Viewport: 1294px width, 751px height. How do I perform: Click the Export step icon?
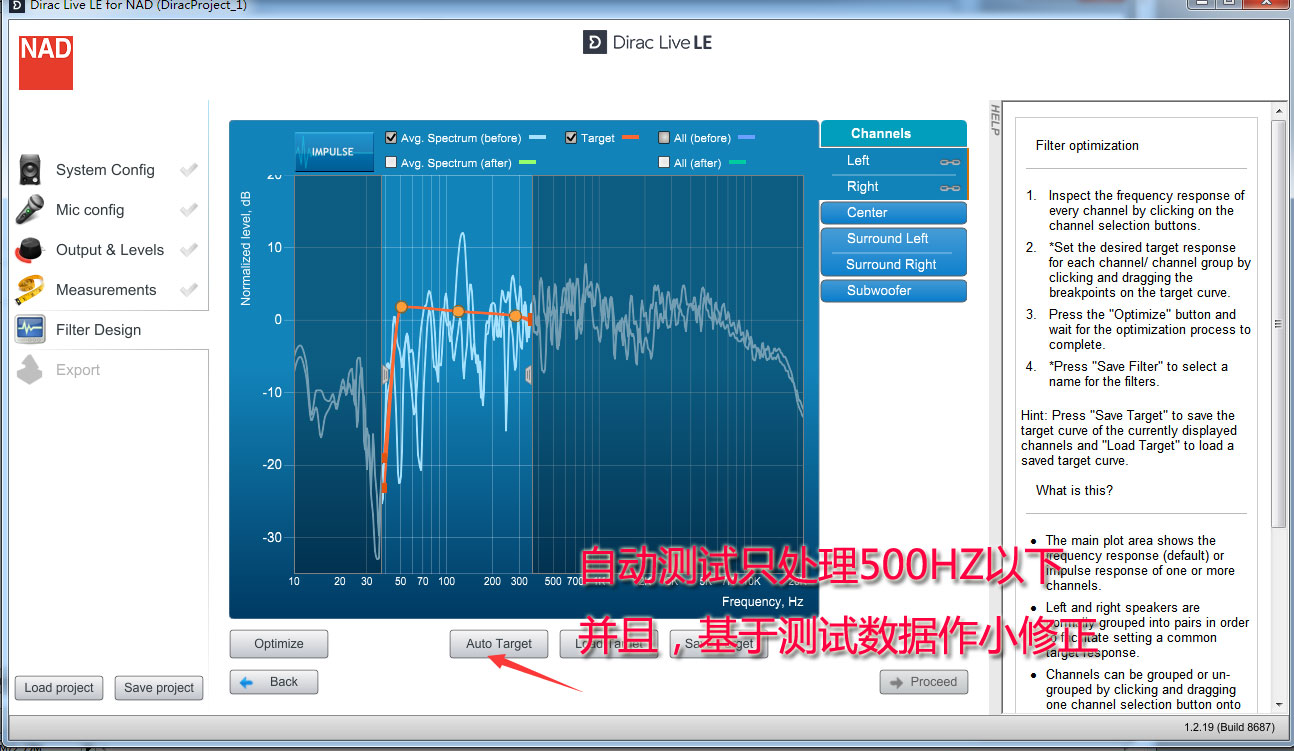(x=30, y=369)
